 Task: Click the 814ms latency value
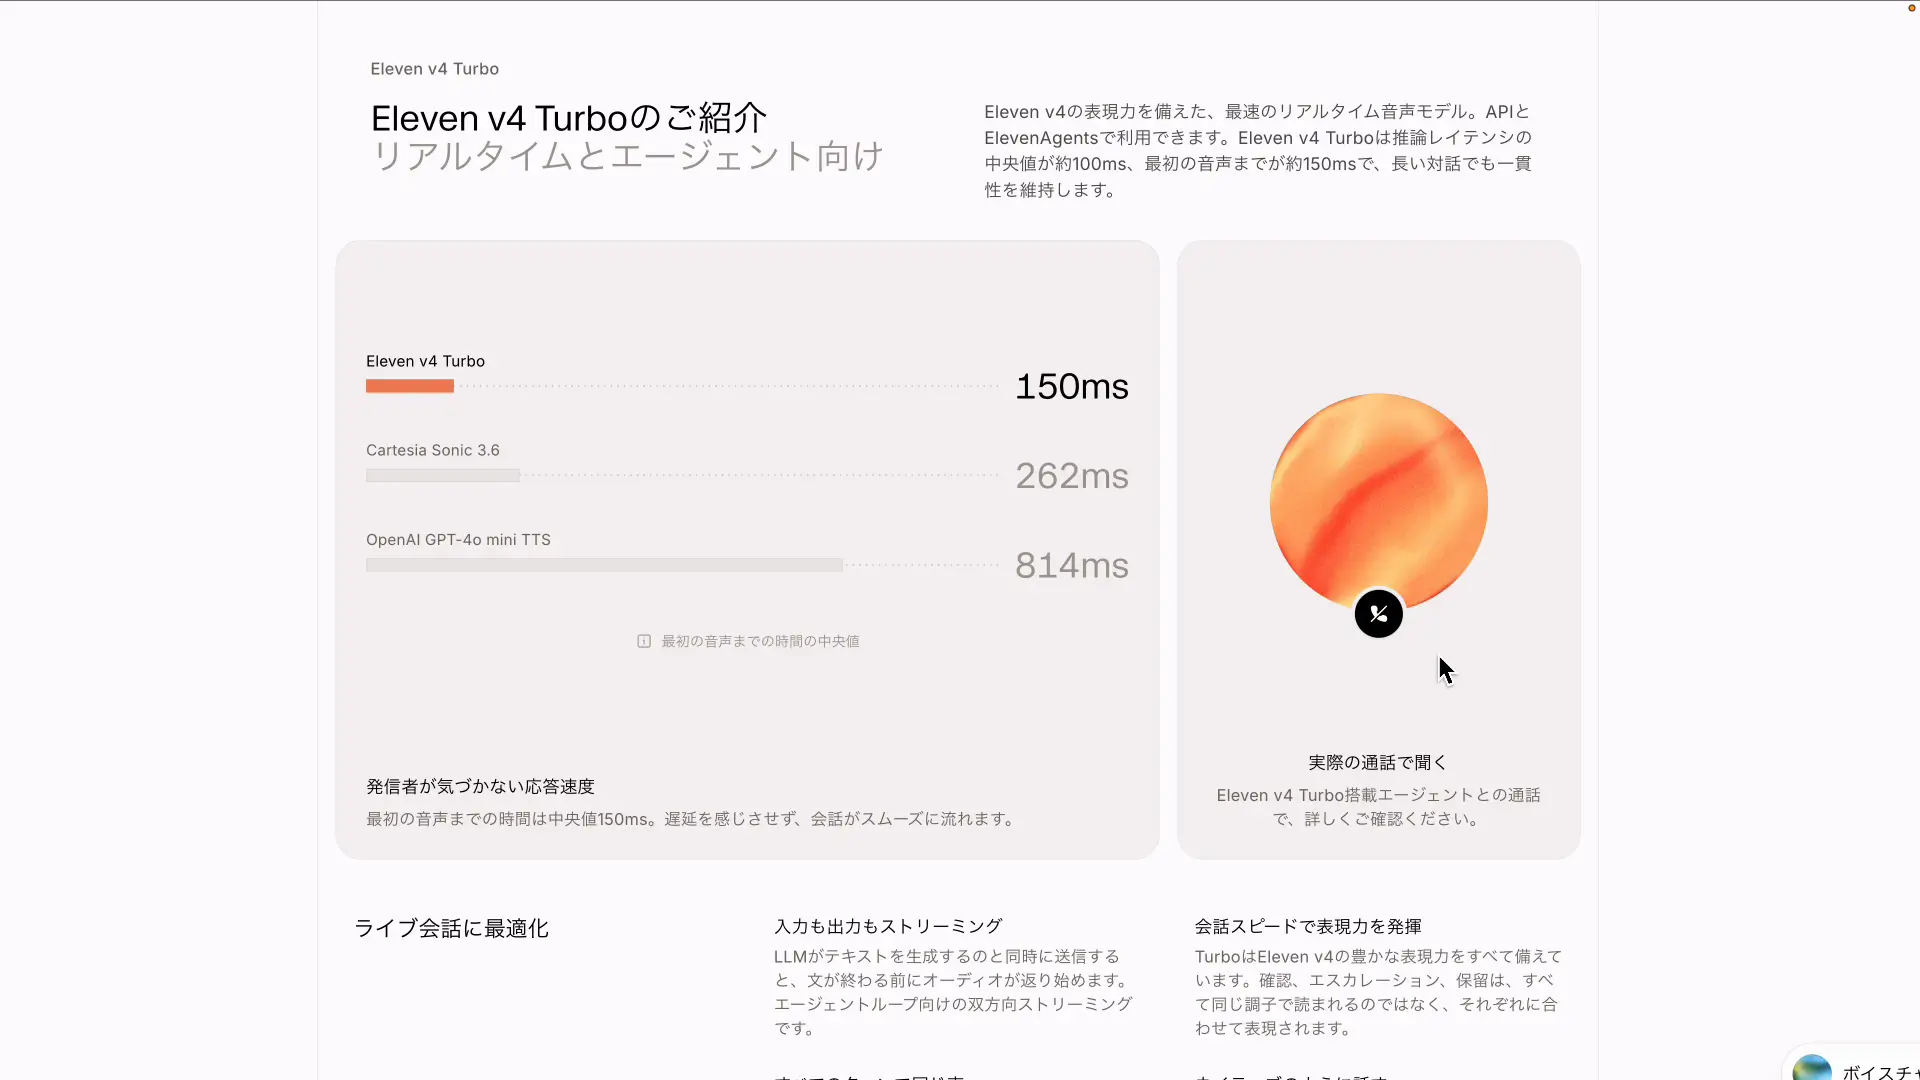1072,566
